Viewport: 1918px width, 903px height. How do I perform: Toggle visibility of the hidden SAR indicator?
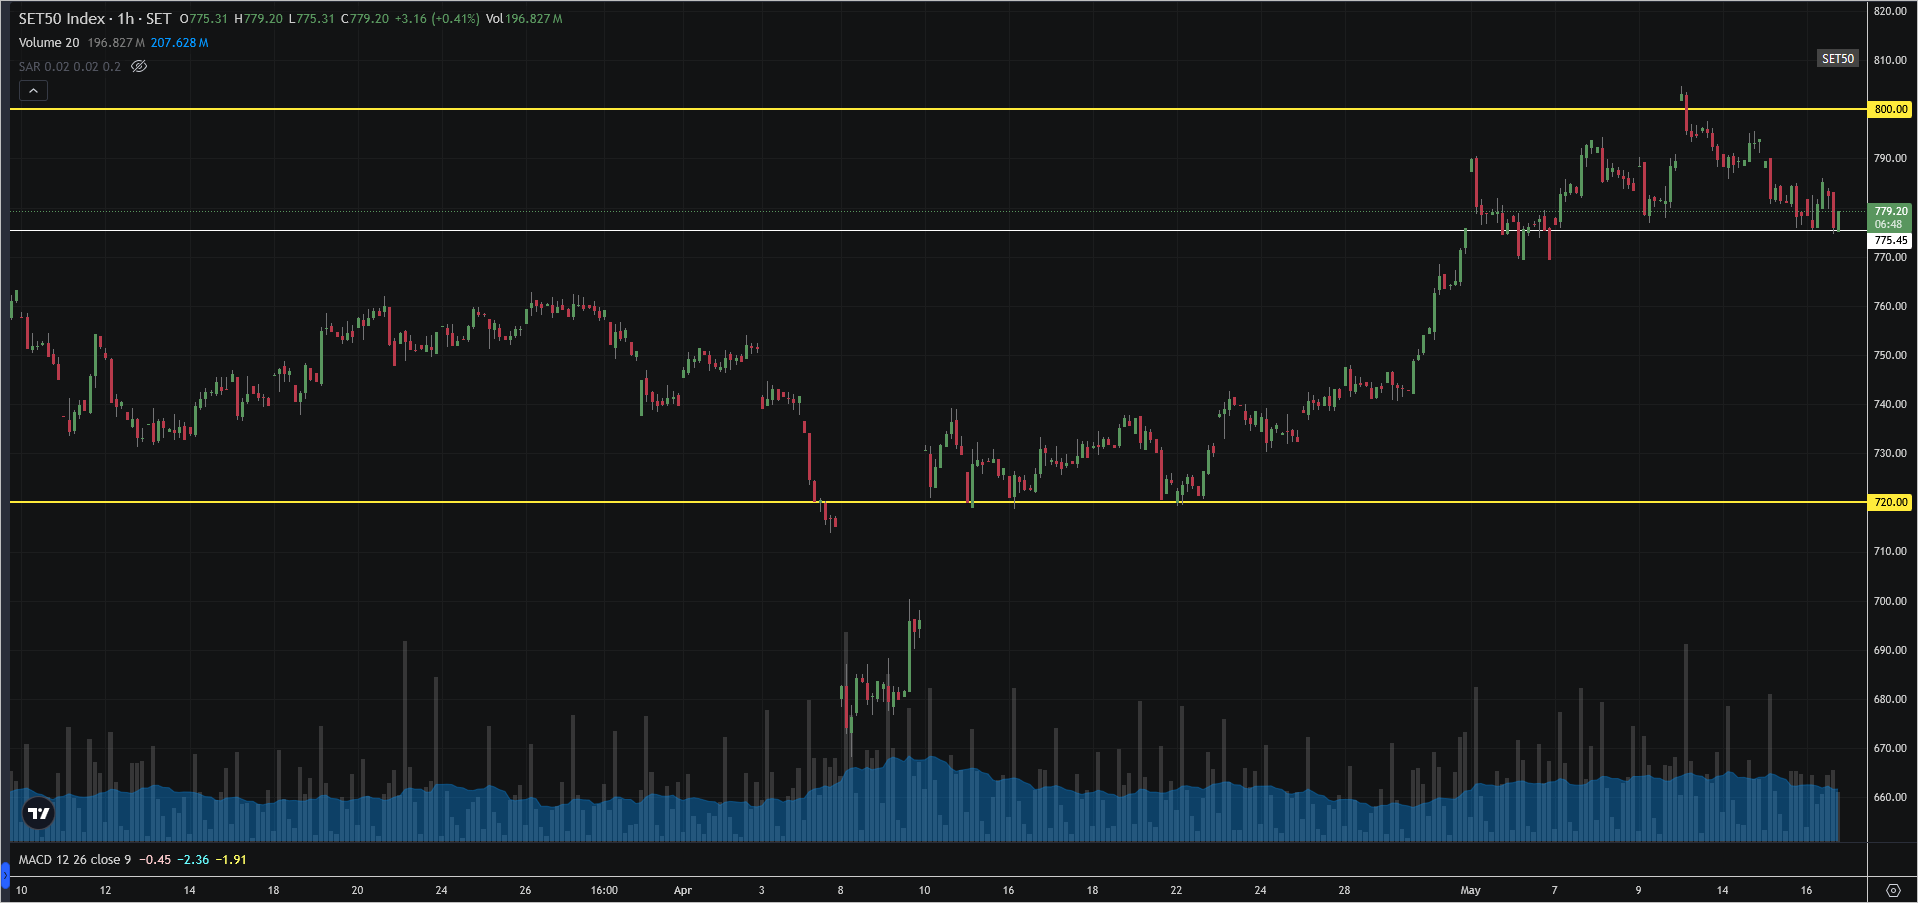click(x=139, y=67)
